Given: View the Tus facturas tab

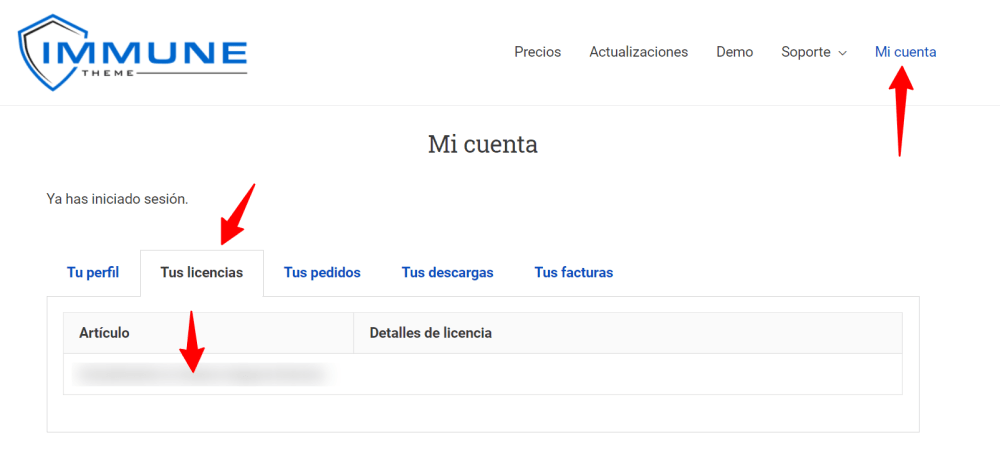Looking at the screenshot, I should coord(573,272).
